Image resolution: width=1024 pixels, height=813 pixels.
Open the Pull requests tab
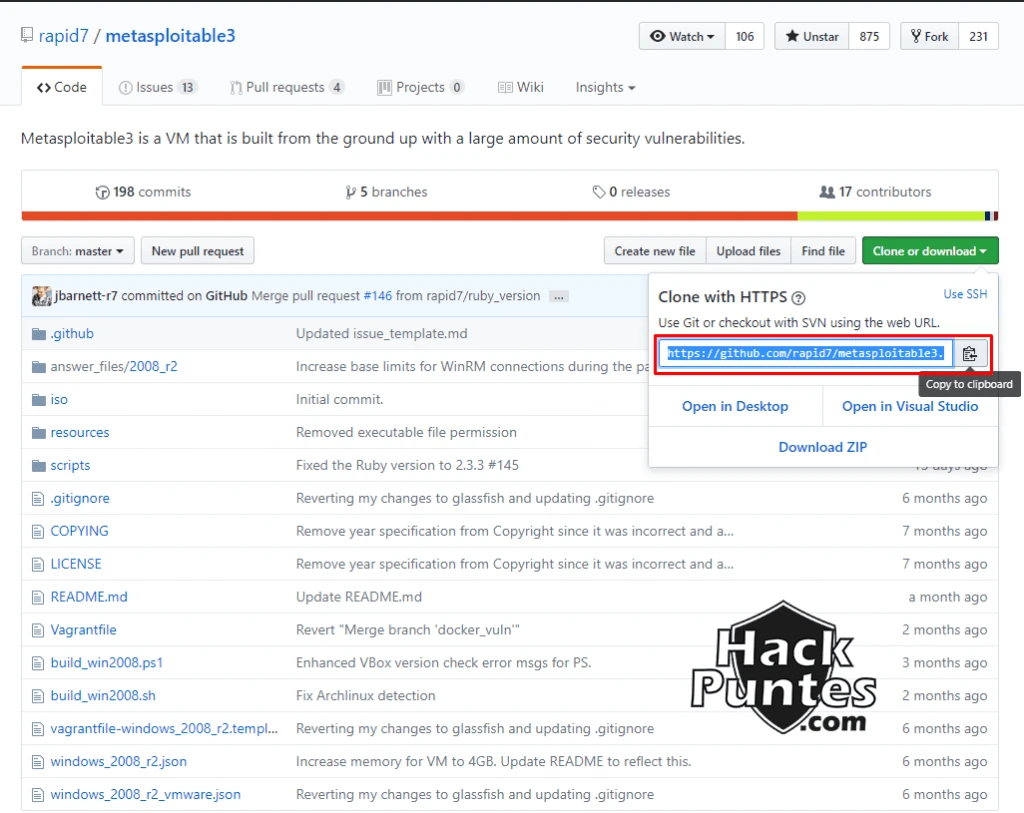[x=287, y=88]
